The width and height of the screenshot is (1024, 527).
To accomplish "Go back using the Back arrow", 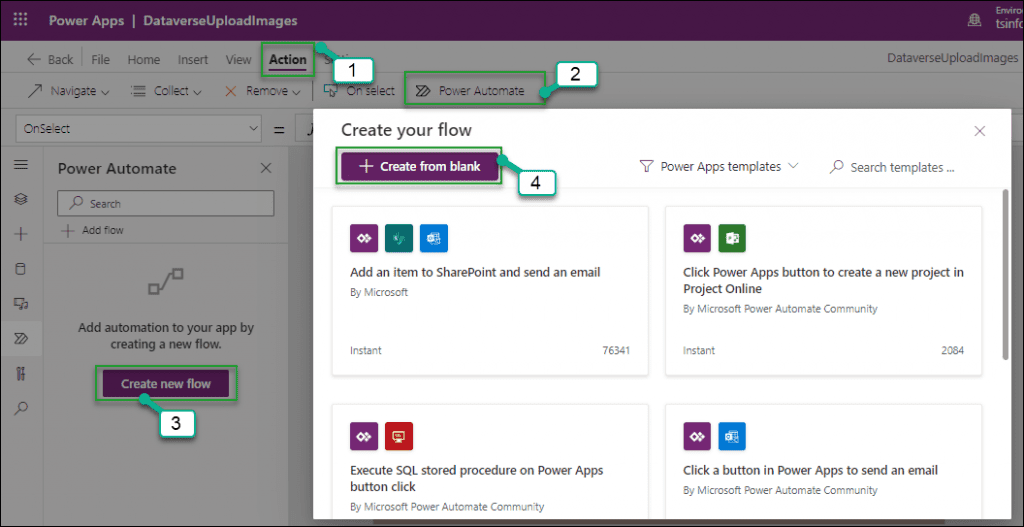I will click(x=50, y=59).
